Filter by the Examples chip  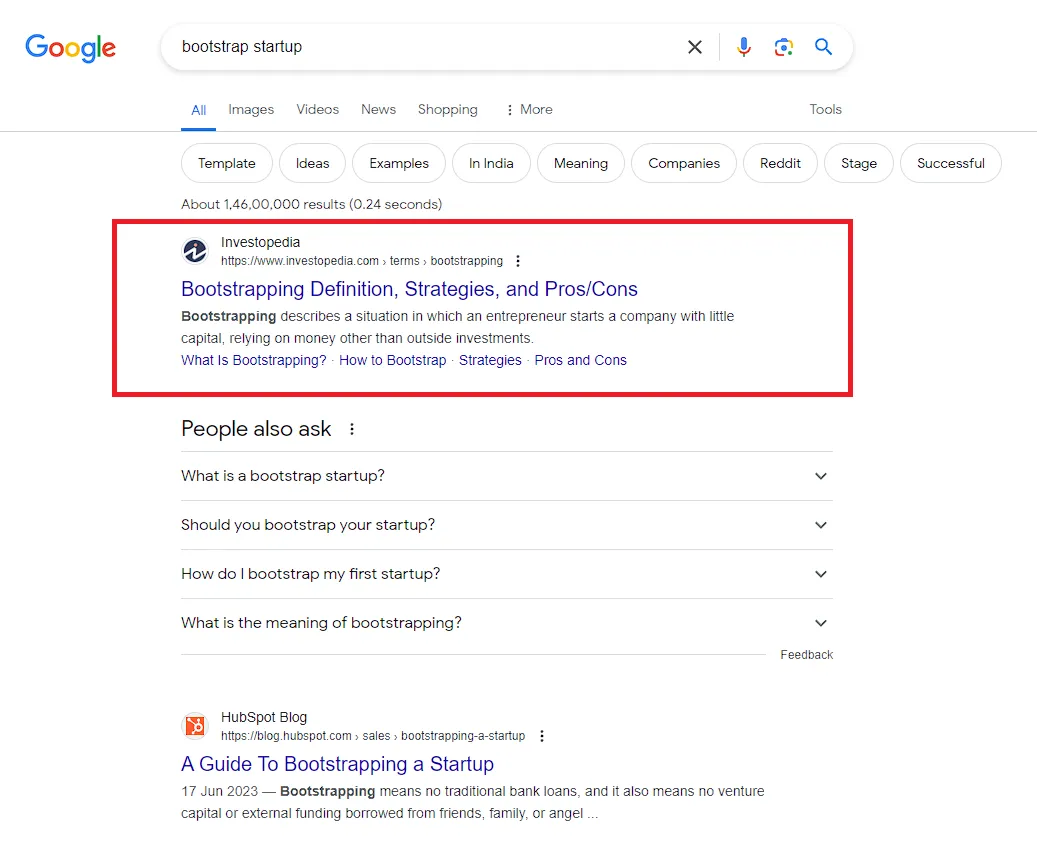pyautogui.click(x=399, y=163)
